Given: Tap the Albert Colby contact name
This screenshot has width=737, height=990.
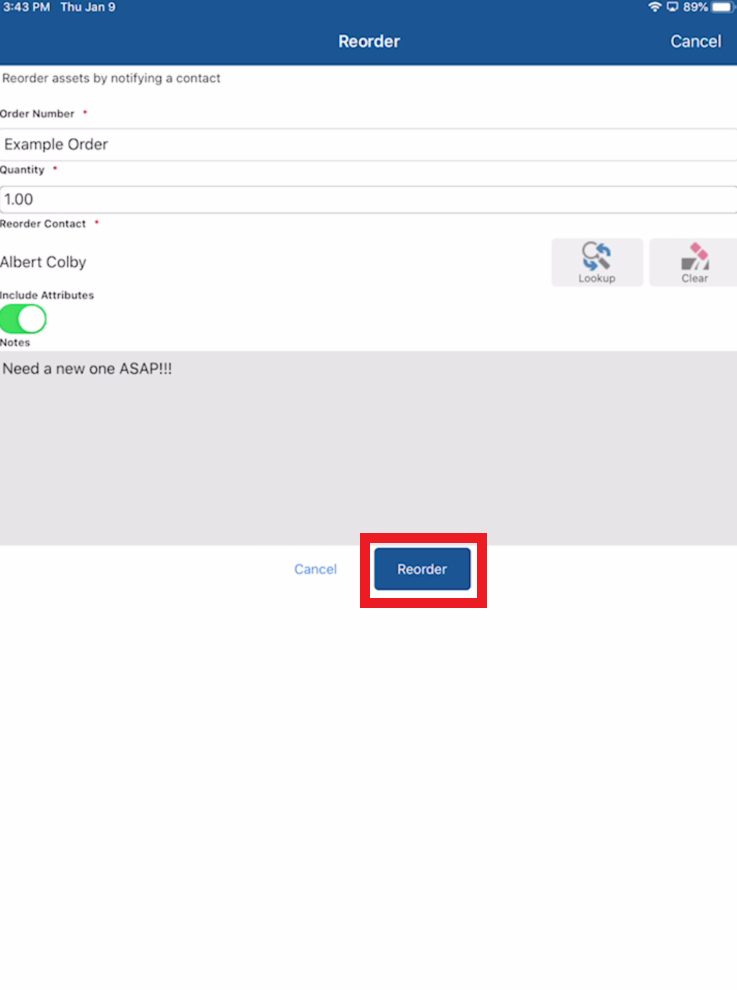Looking at the screenshot, I should (43, 262).
